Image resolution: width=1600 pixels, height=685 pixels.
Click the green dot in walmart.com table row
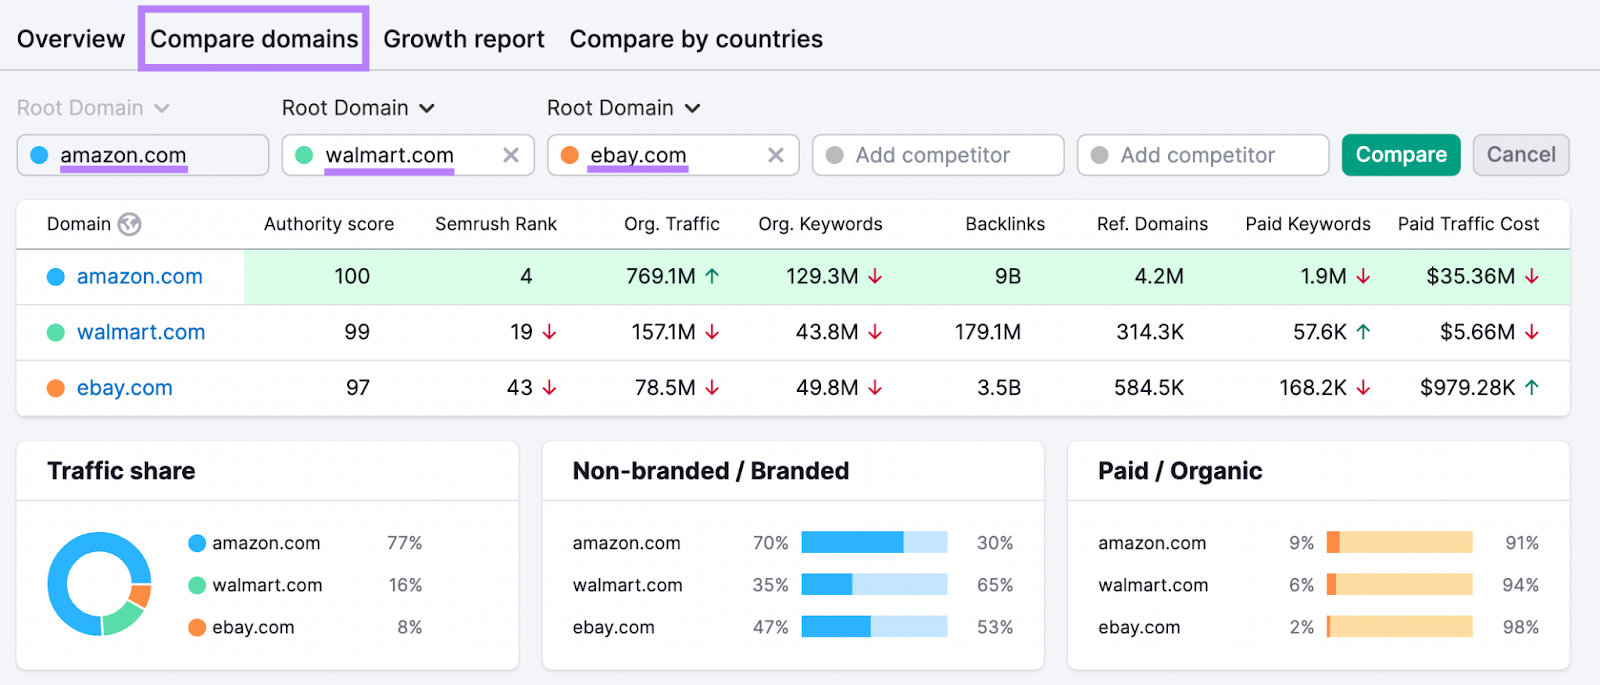pos(56,333)
